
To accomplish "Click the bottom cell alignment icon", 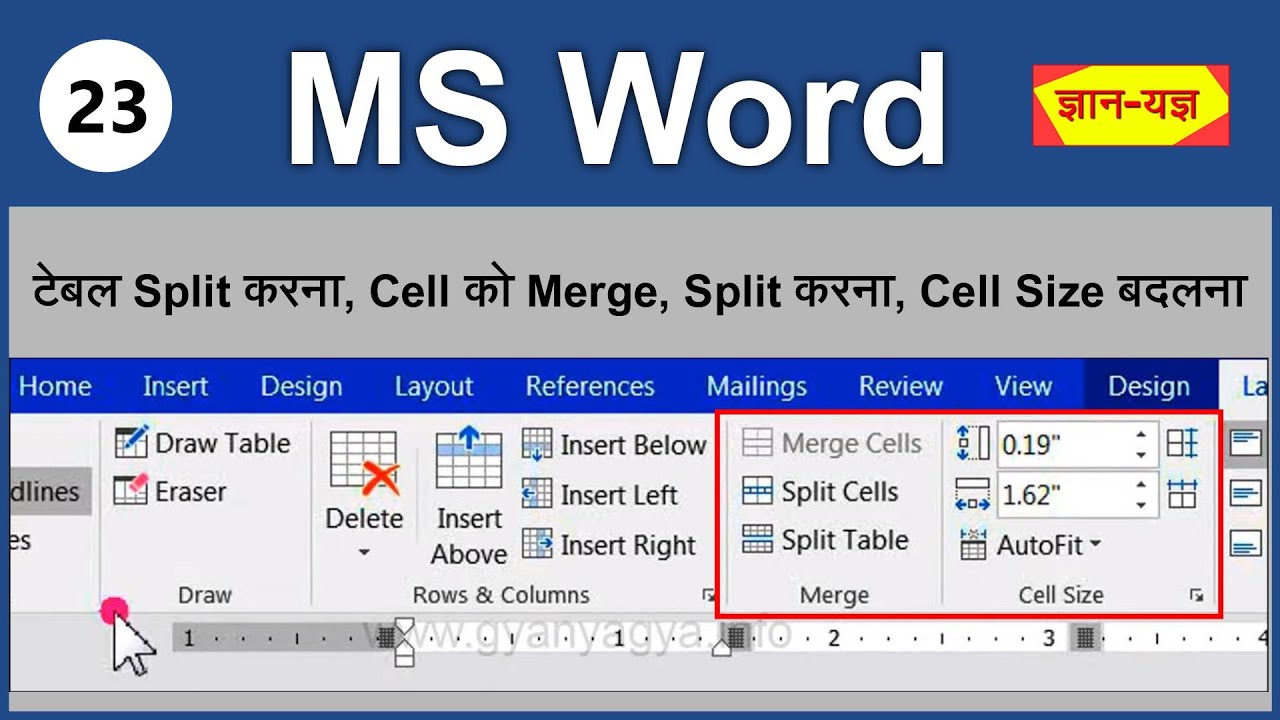I will [1246, 544].
